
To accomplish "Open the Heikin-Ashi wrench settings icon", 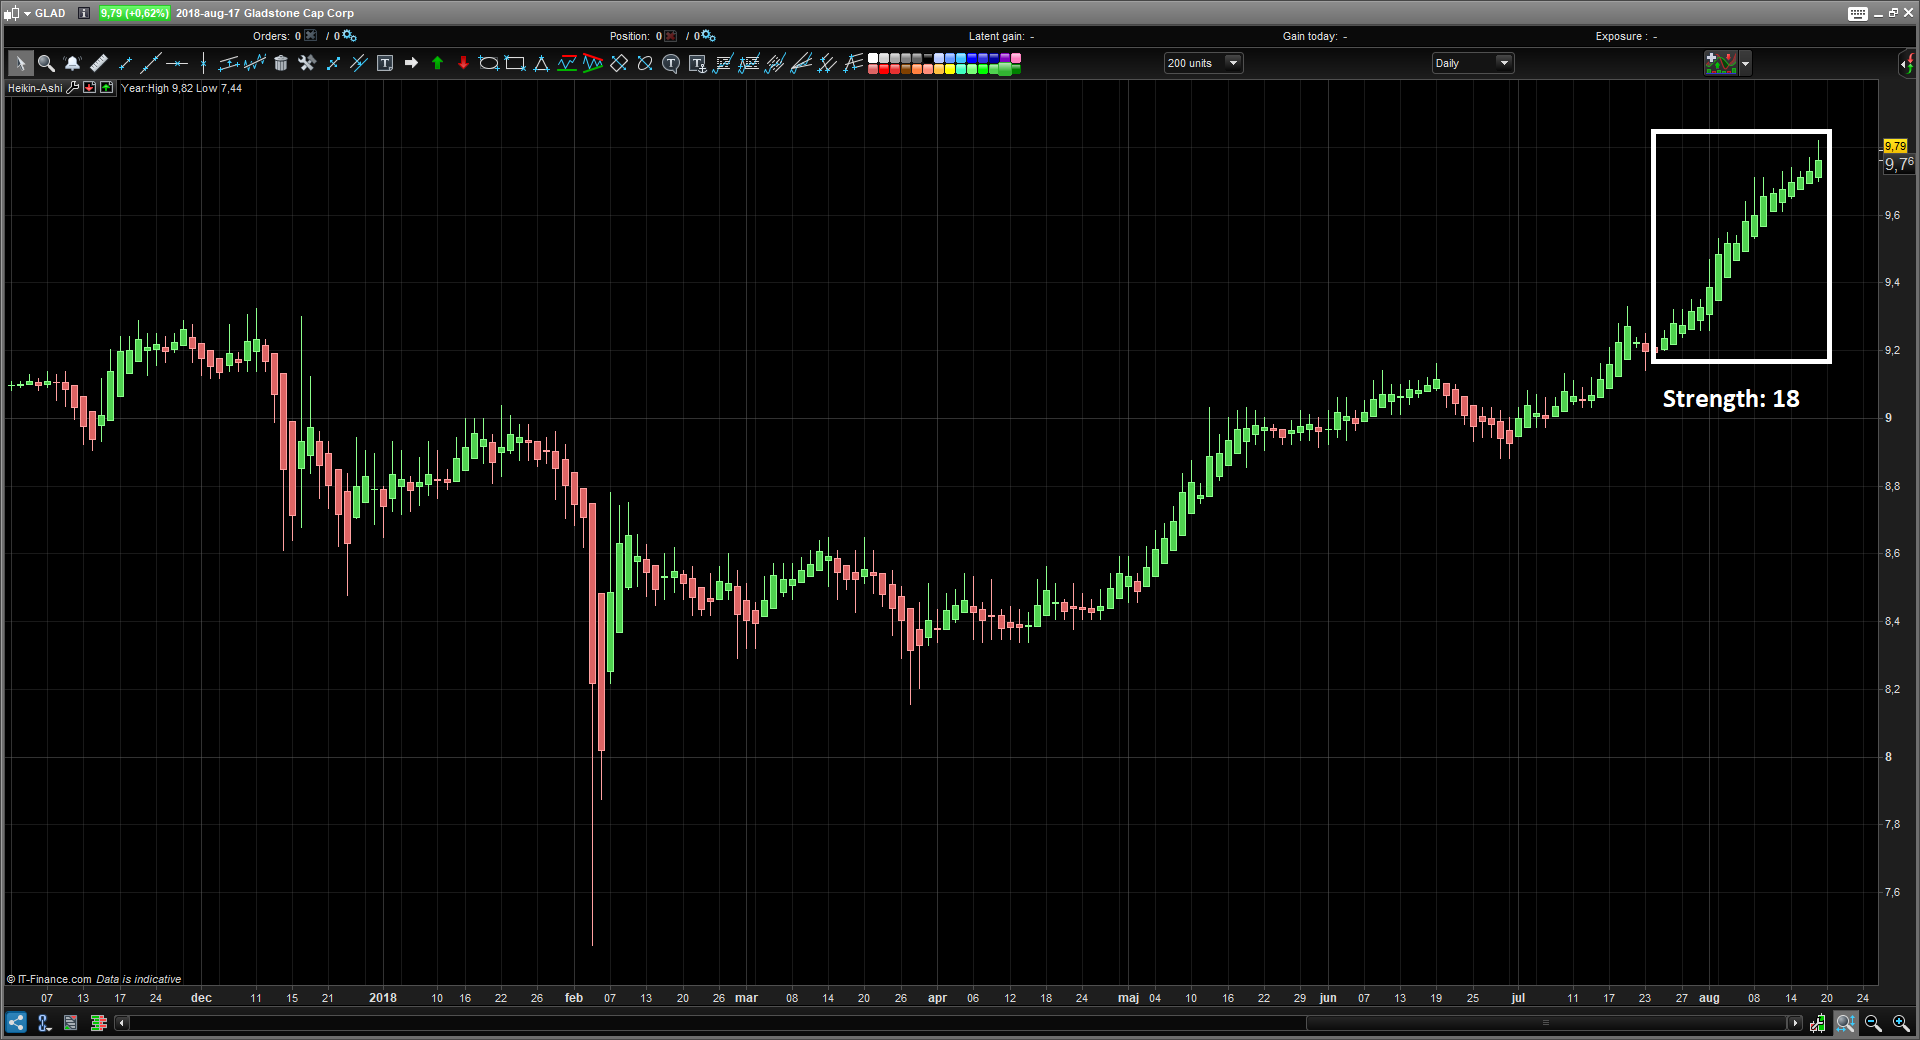I will point(73,88).
